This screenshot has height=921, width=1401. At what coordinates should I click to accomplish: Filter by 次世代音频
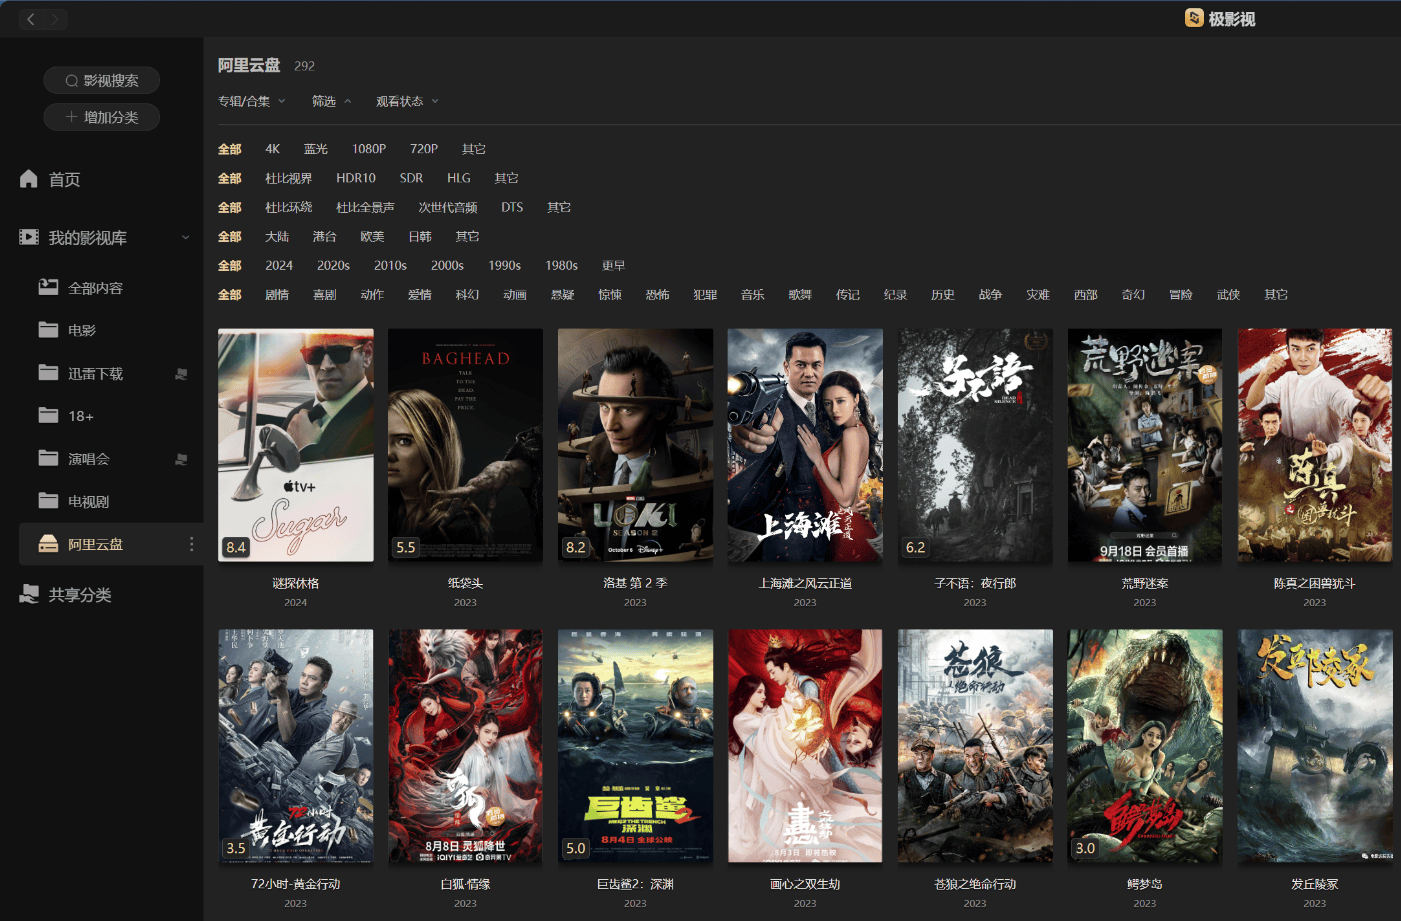coord(448,207)
